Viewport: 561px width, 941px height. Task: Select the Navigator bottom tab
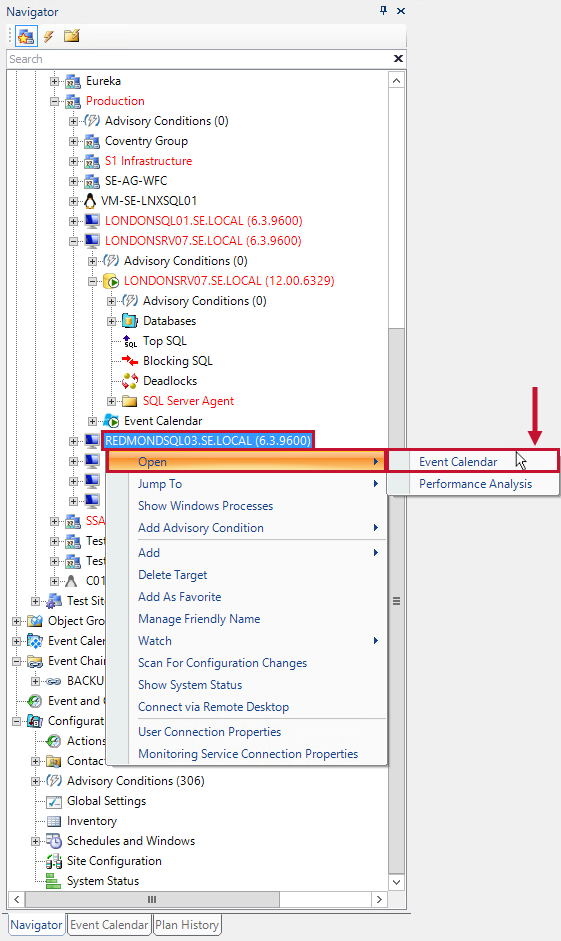pyautogui.click(x=36, y=925)
